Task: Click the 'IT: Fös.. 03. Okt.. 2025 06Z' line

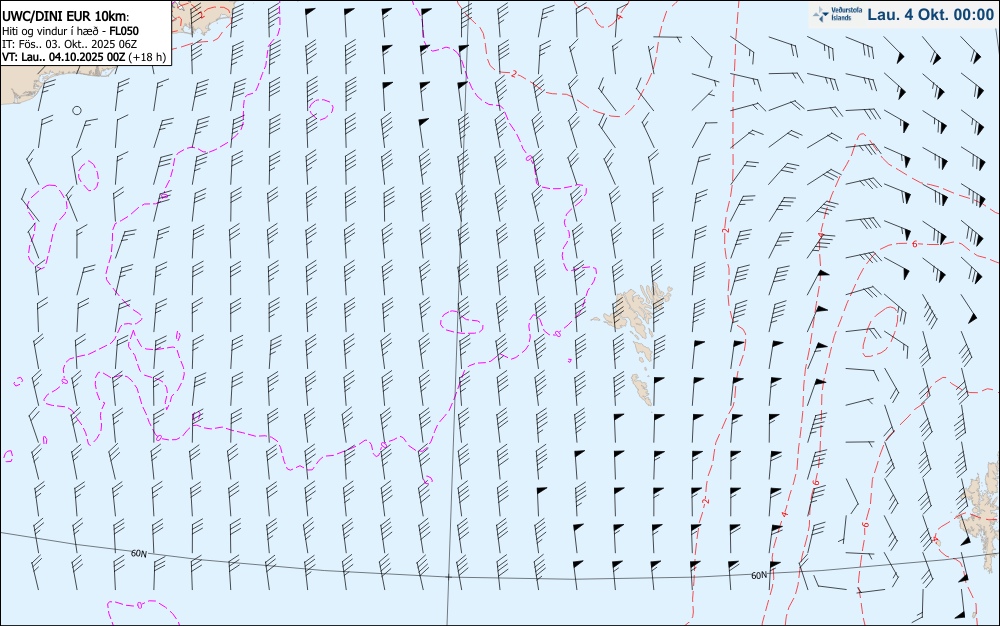Action: tap(69, 44)
